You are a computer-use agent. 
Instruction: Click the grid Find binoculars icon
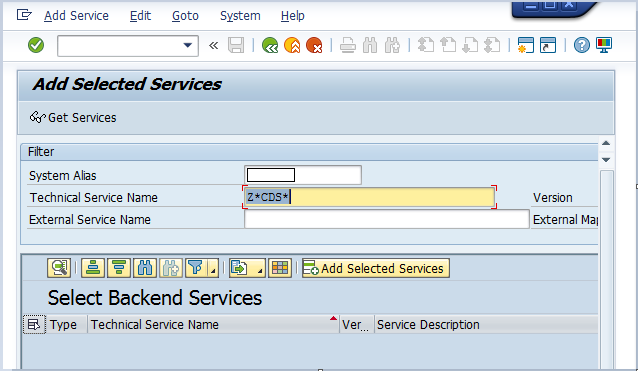145,268
